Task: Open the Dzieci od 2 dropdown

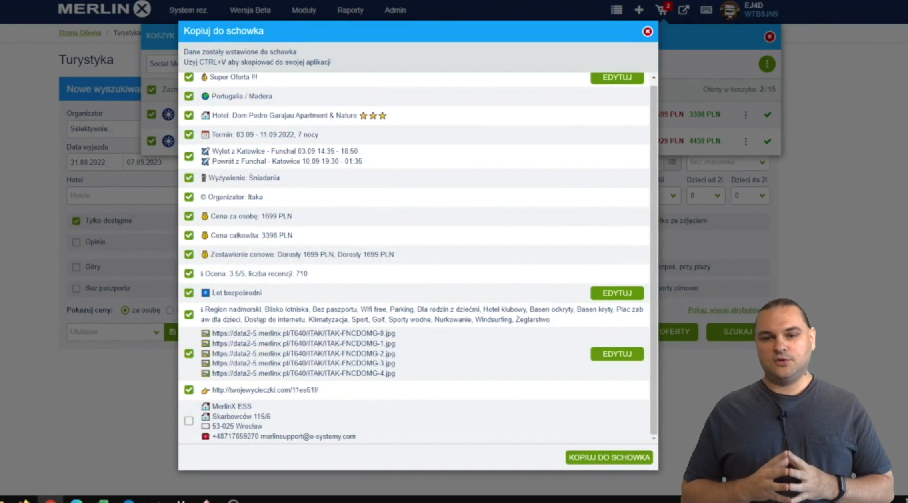Action: (705, 196)
